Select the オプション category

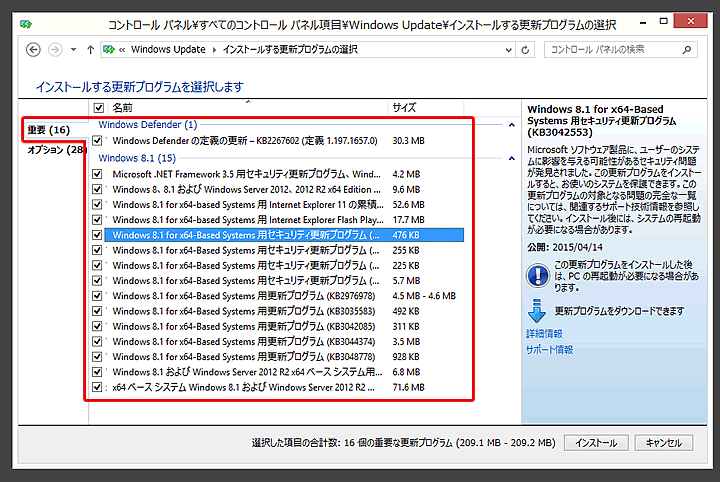[x=56, y=150]
